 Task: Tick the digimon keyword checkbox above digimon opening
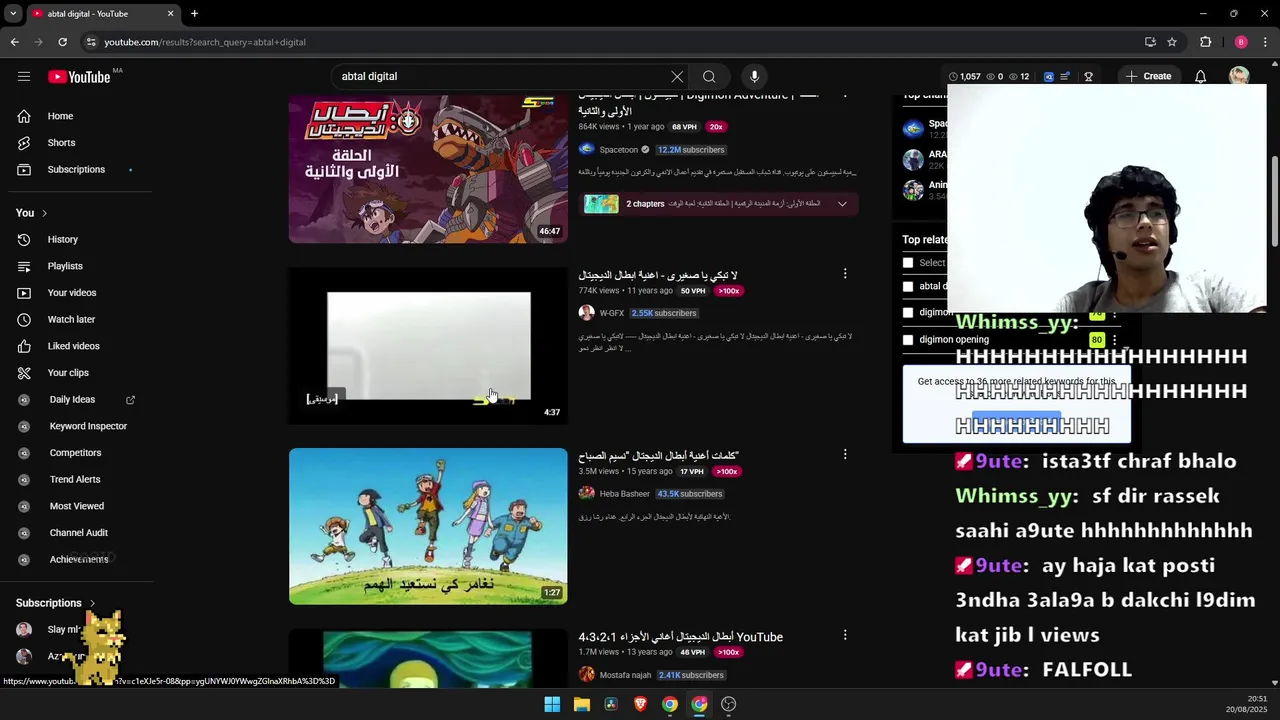[x=908, y=313]
